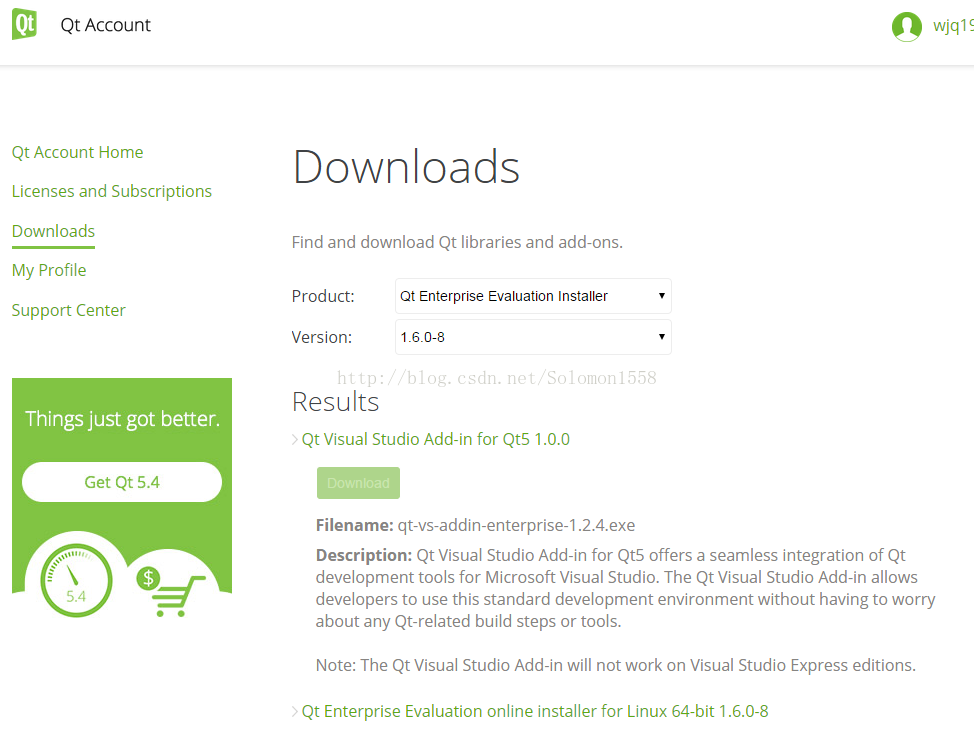Click the Find and download Qt libraries text
This screenshot has height=735, width=974.
[x=457, y=242]
